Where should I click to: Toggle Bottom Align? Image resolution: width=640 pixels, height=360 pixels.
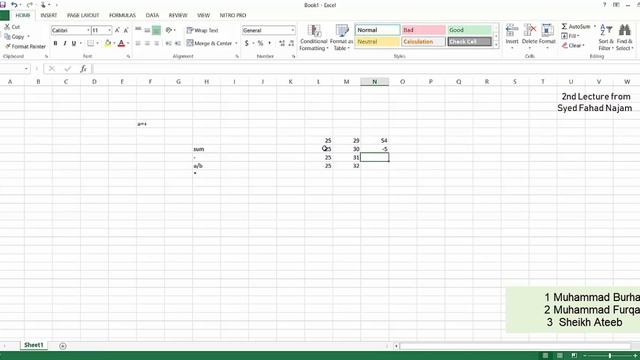click(156, 30)
